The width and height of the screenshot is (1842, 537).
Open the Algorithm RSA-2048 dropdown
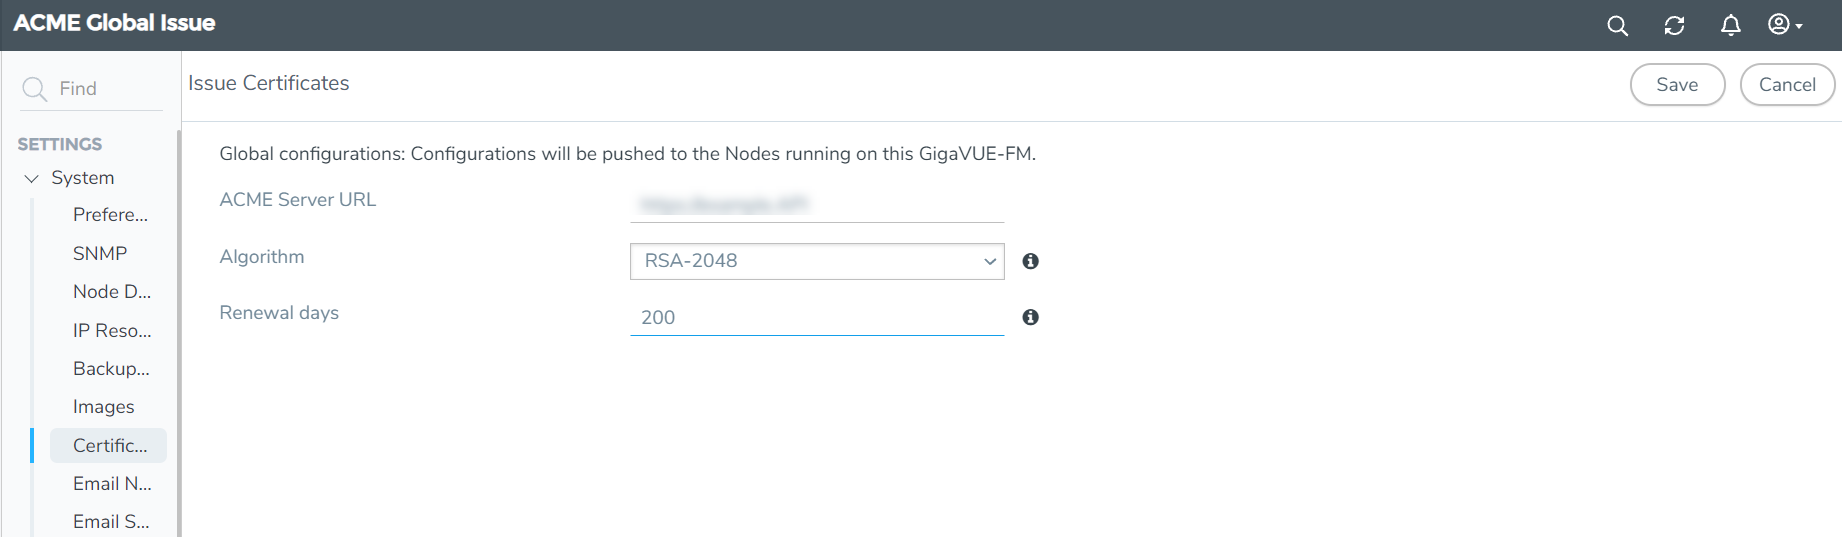pos(816,261)
